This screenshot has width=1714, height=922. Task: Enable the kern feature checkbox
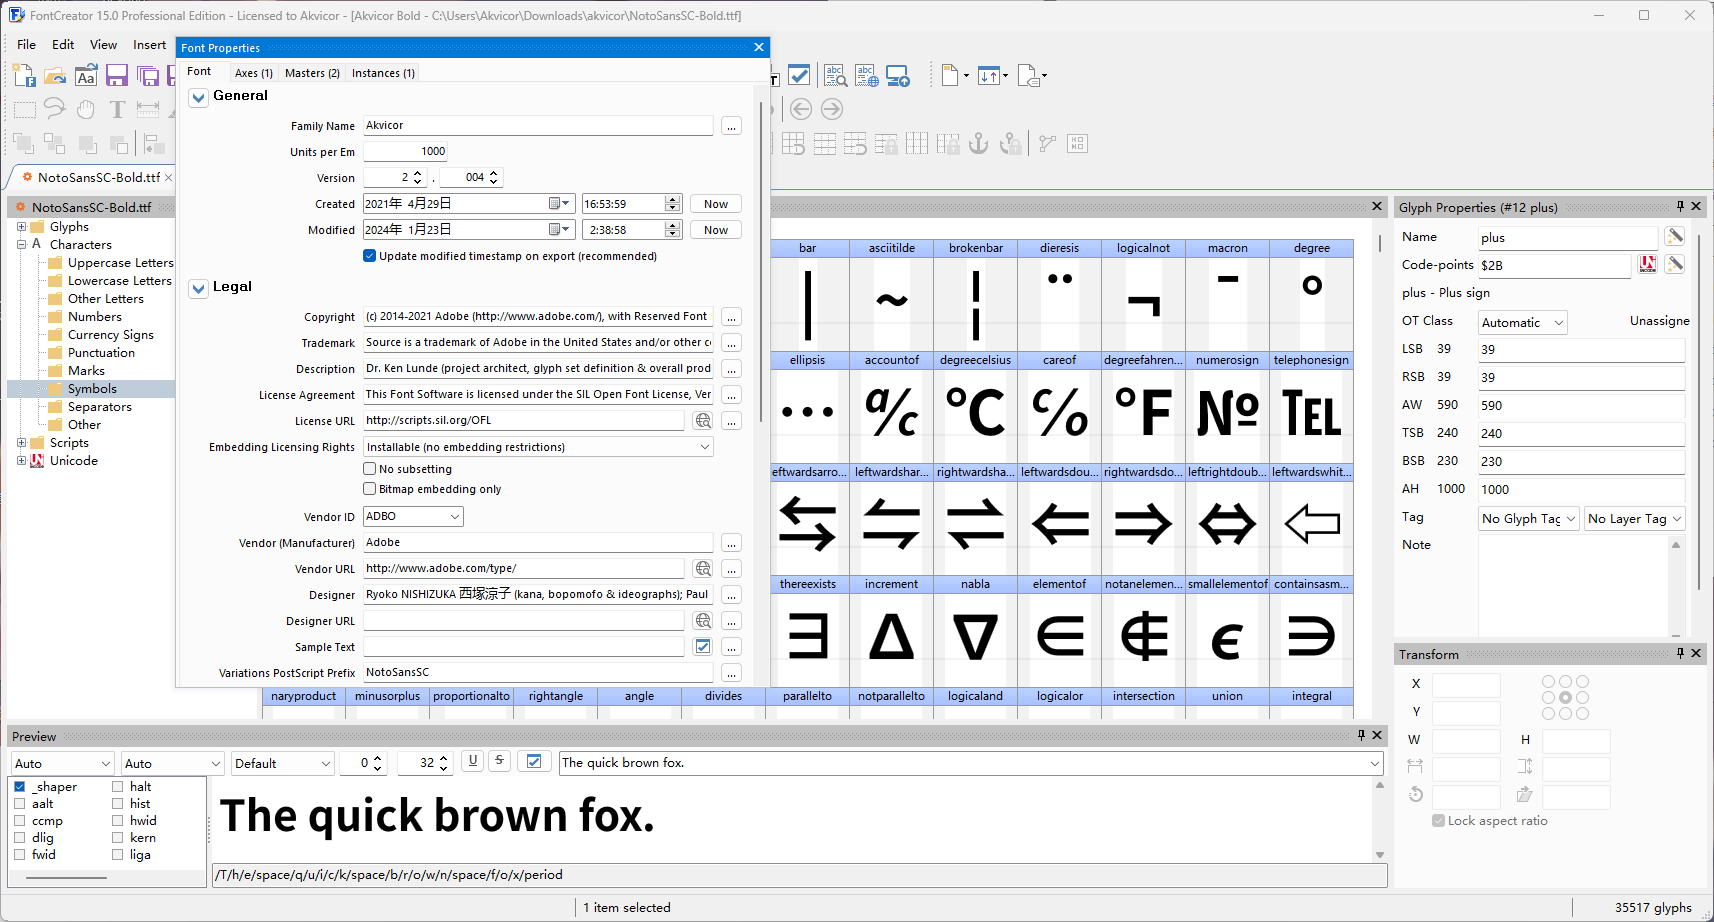coord(117,838)
